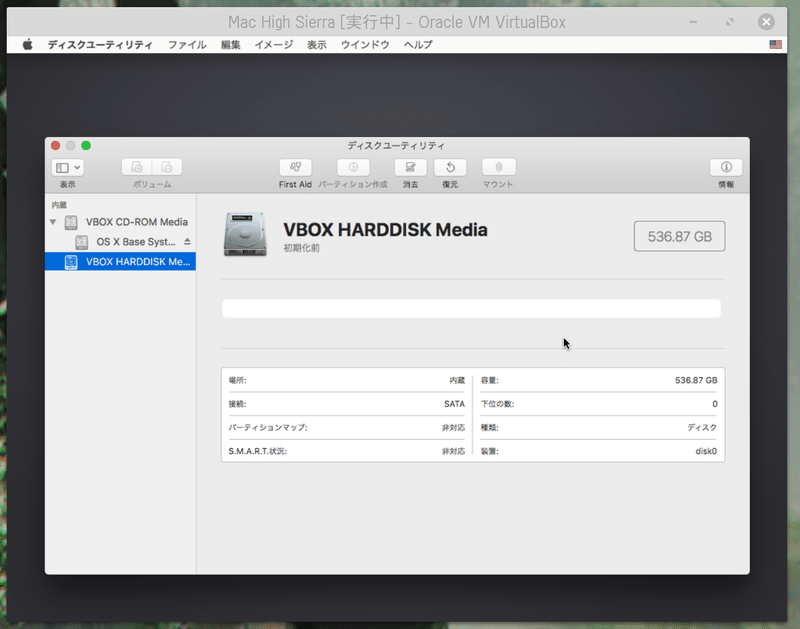Click the US flag input source icon
Image resolution: width=800 pixels, height=629 pixels.
pyautogui.click(x=776, y=45)
